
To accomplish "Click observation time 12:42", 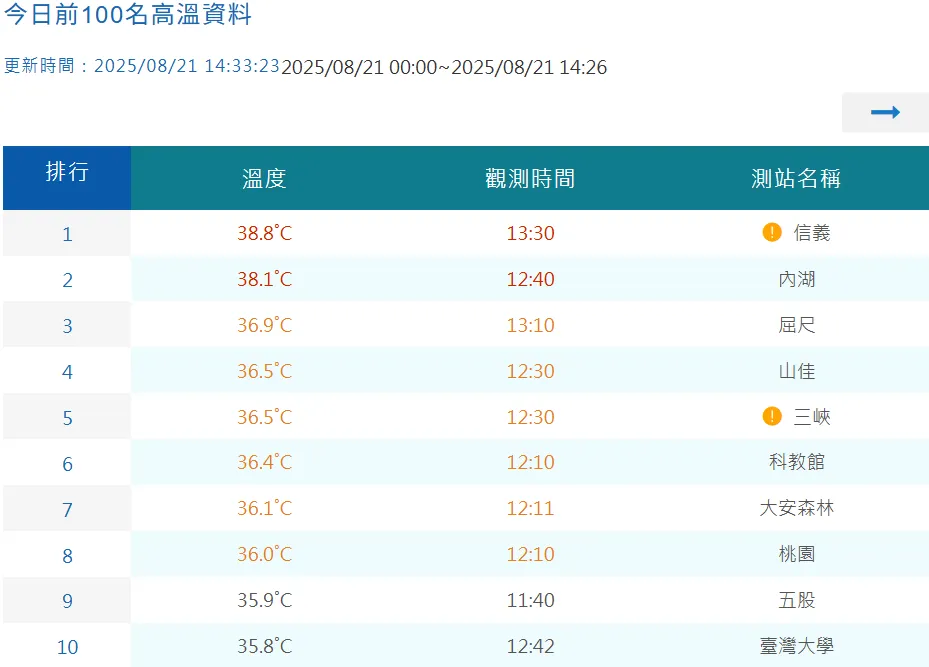I will 530,646.
